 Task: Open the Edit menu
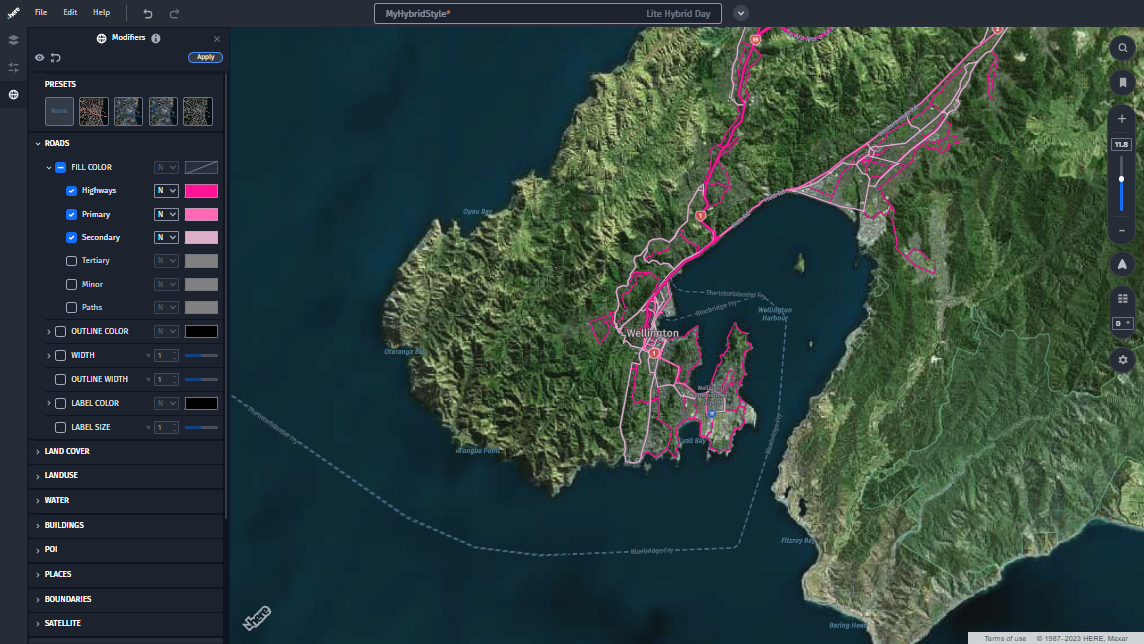pos(70,12)
